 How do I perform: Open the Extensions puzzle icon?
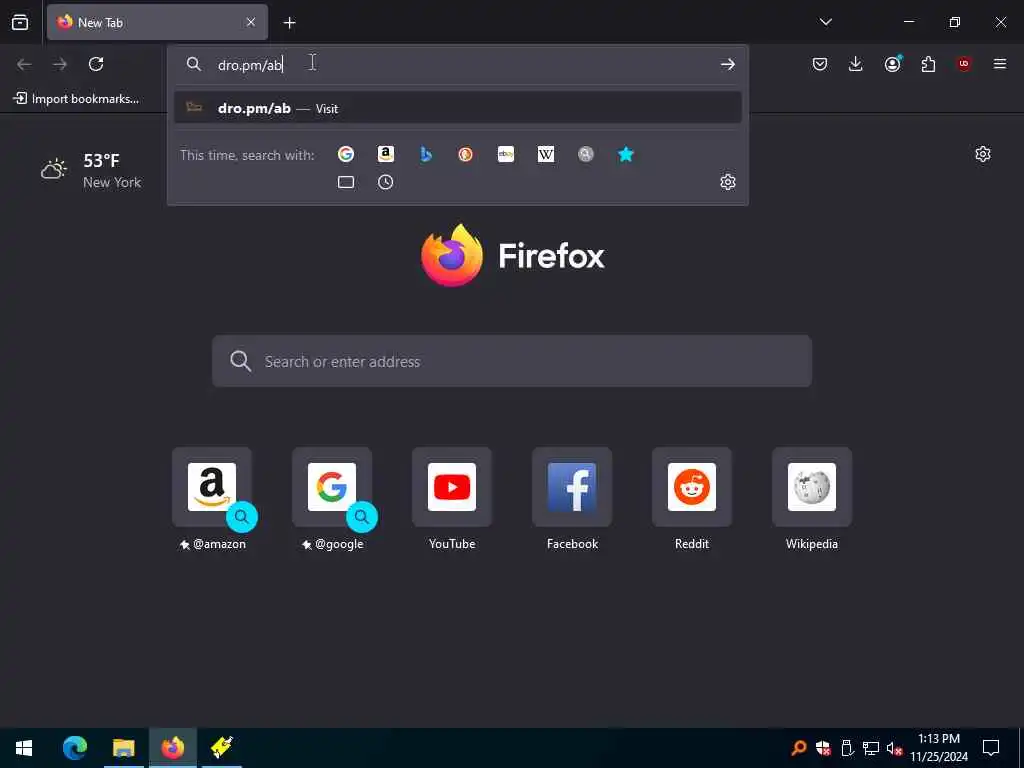click(x=928, y=64)
